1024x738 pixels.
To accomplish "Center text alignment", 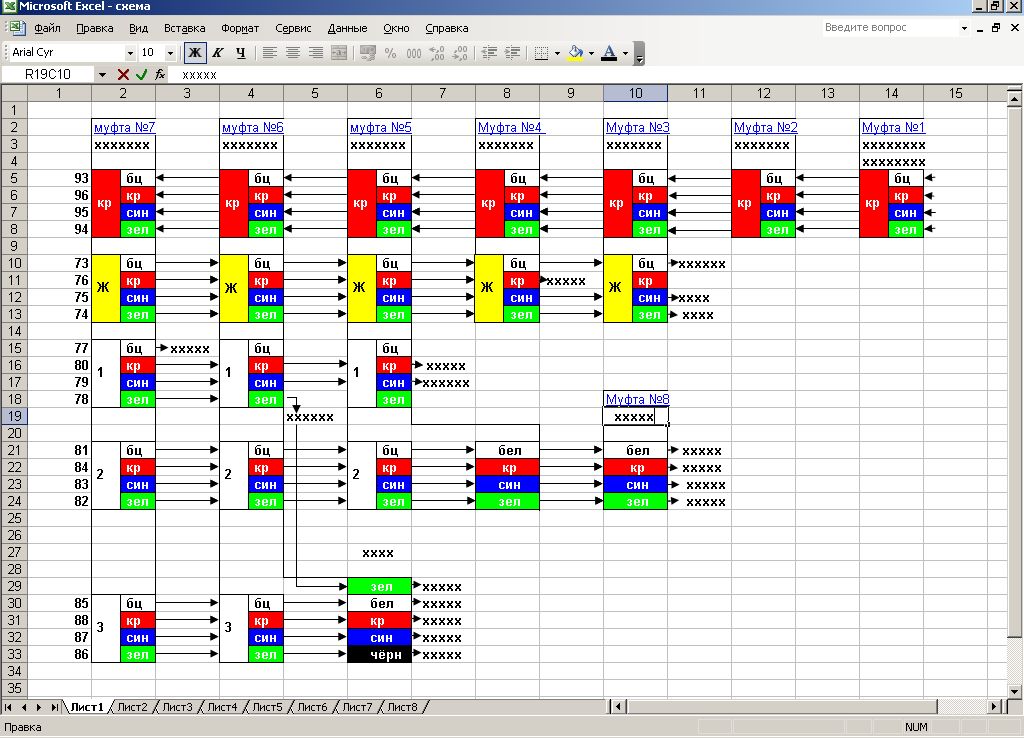I will 293,53.
